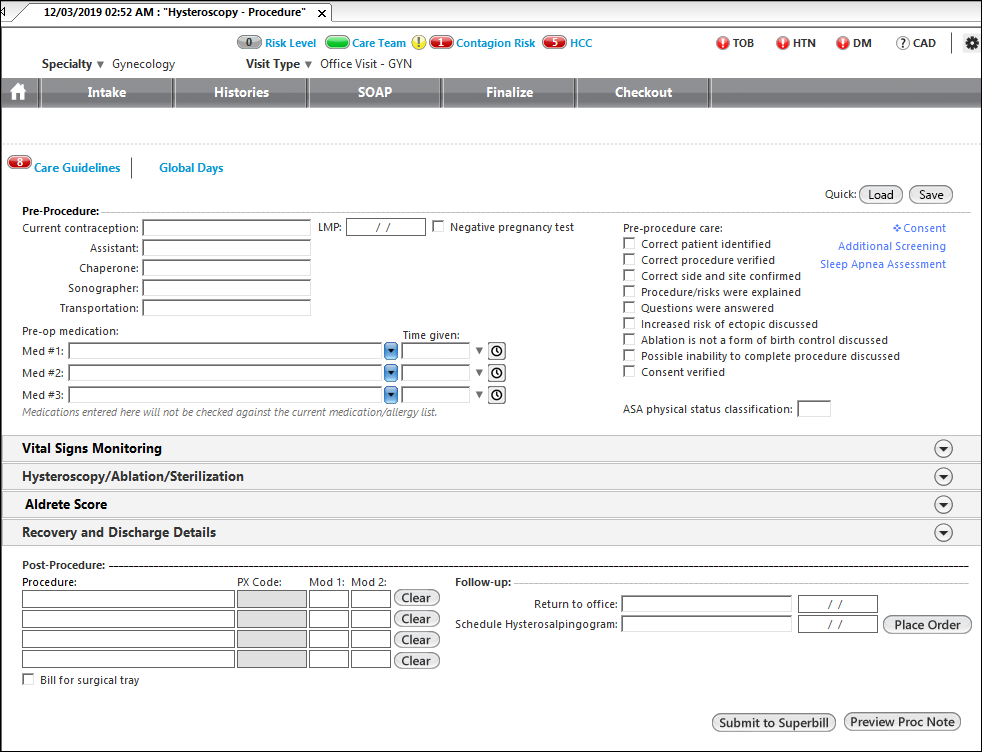The width and height of the screenshot is (982, 752).
Task: Go to the home icon tab
Action: 18,92
